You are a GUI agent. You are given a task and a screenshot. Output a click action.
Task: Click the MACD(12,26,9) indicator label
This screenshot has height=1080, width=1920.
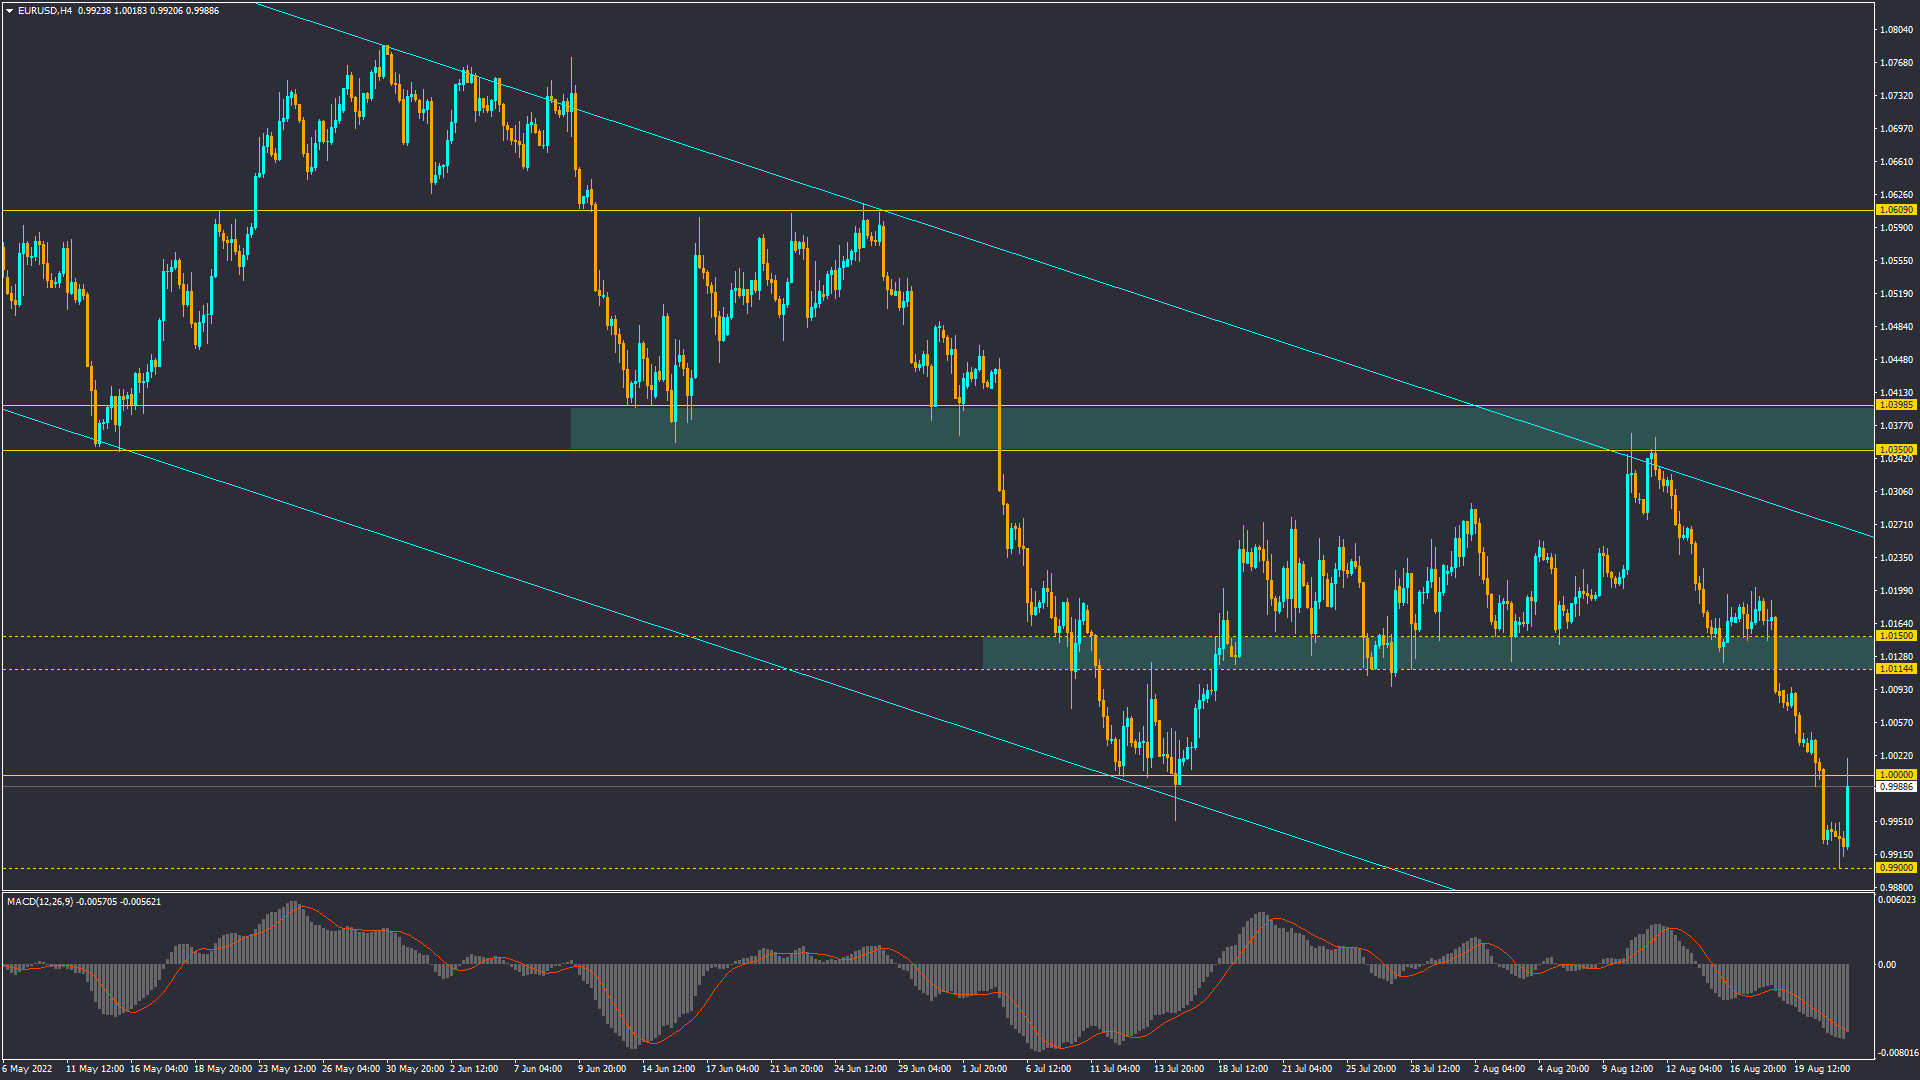point(40,902)
